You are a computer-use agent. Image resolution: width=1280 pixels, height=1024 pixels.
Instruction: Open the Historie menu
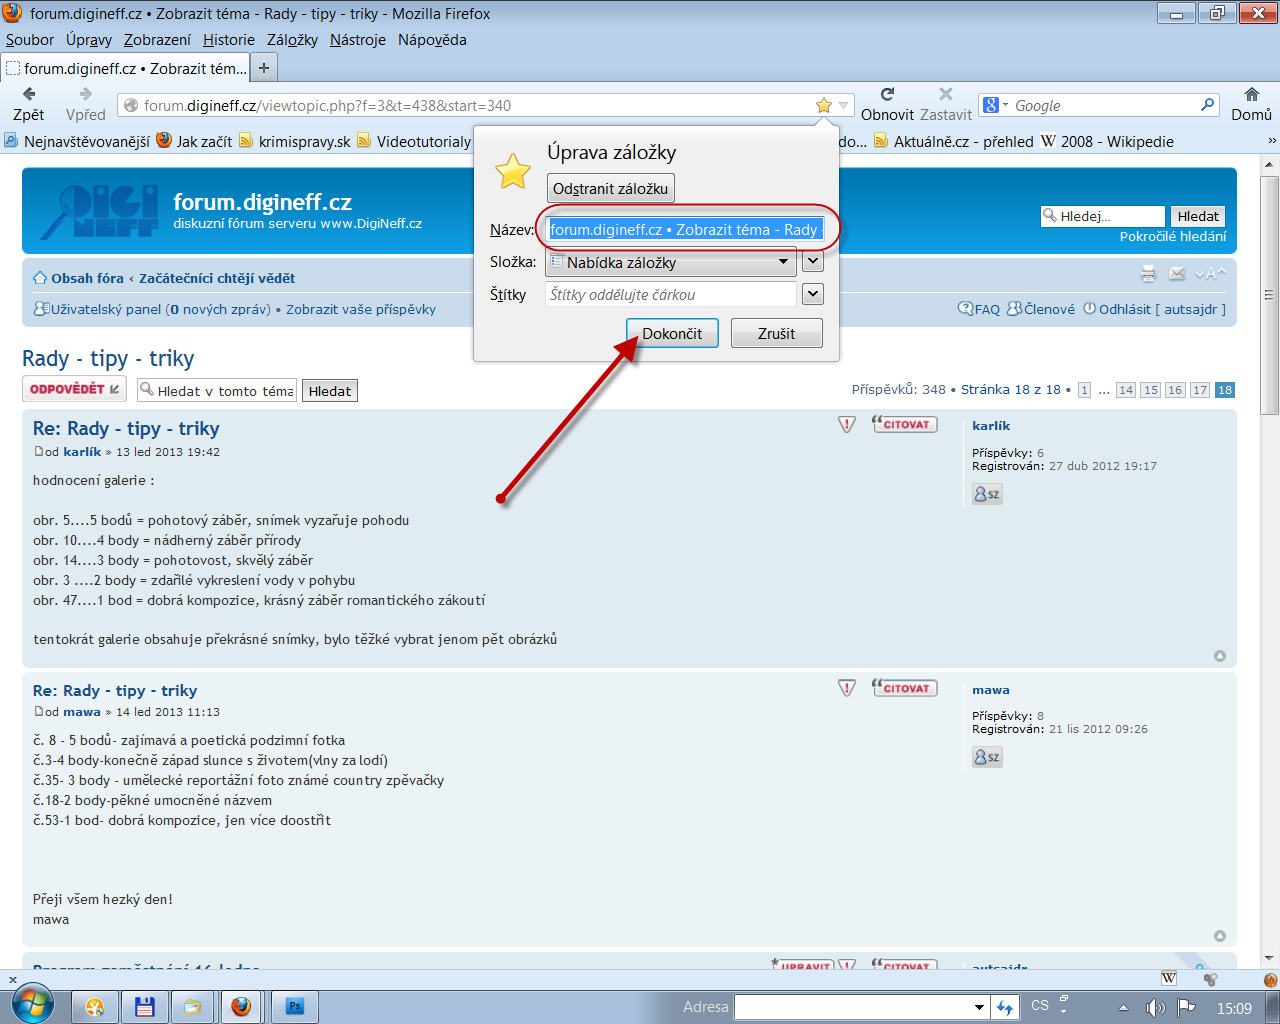(x=229, y=40)
